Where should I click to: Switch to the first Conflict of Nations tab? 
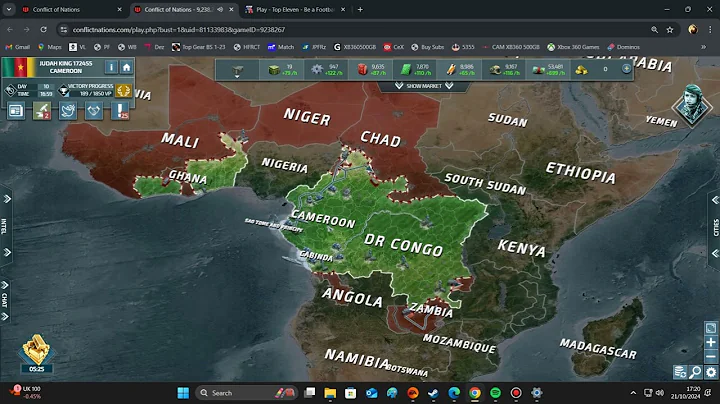(71, 9)
